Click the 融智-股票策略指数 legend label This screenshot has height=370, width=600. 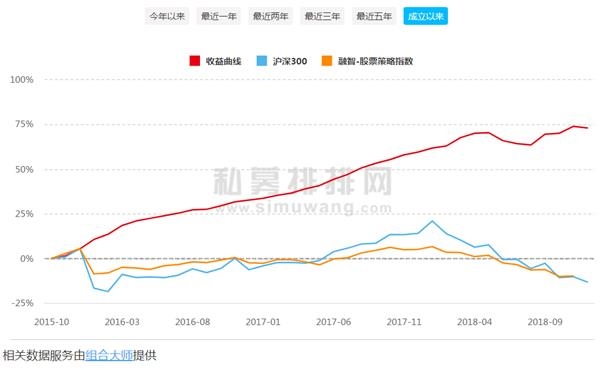(375, 61)
